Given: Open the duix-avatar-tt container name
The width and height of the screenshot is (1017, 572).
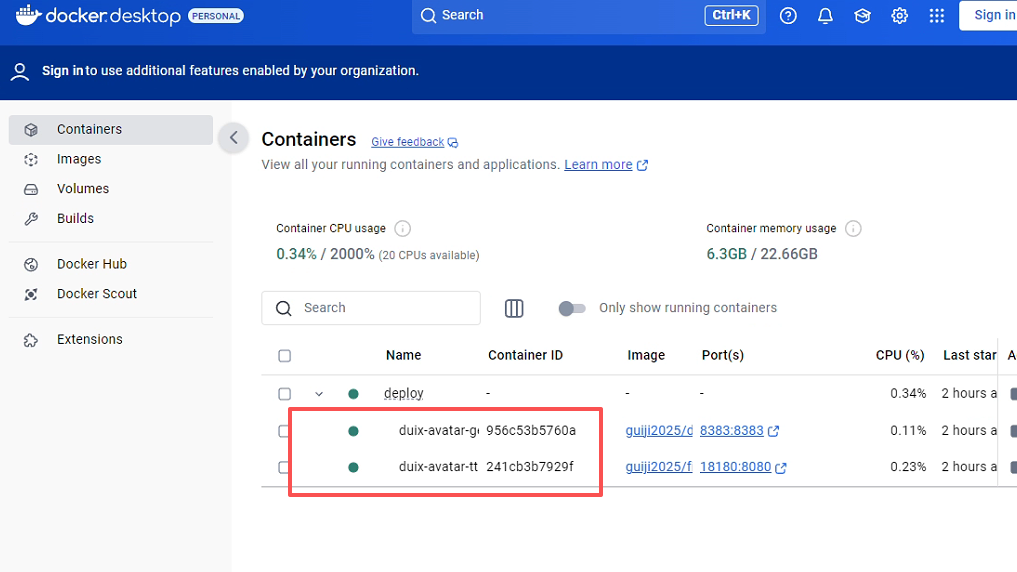Looking at the screenshot, I should (438, 467).
